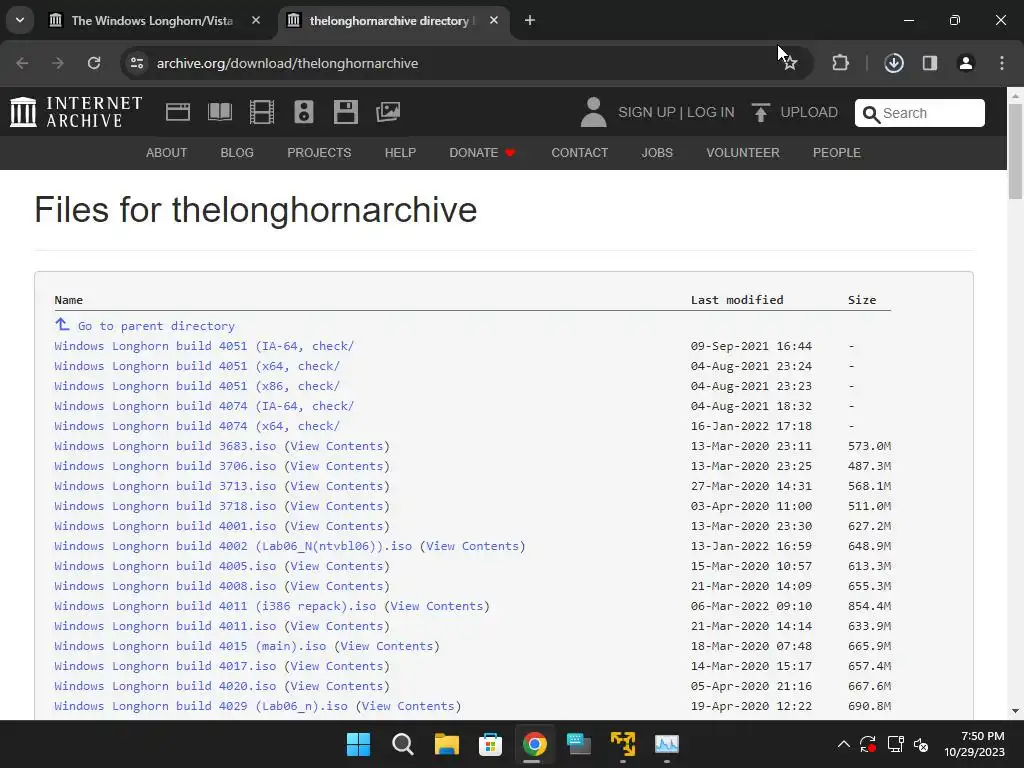
Task: View Contents of build 3706.iso
Action: [337, 466]
